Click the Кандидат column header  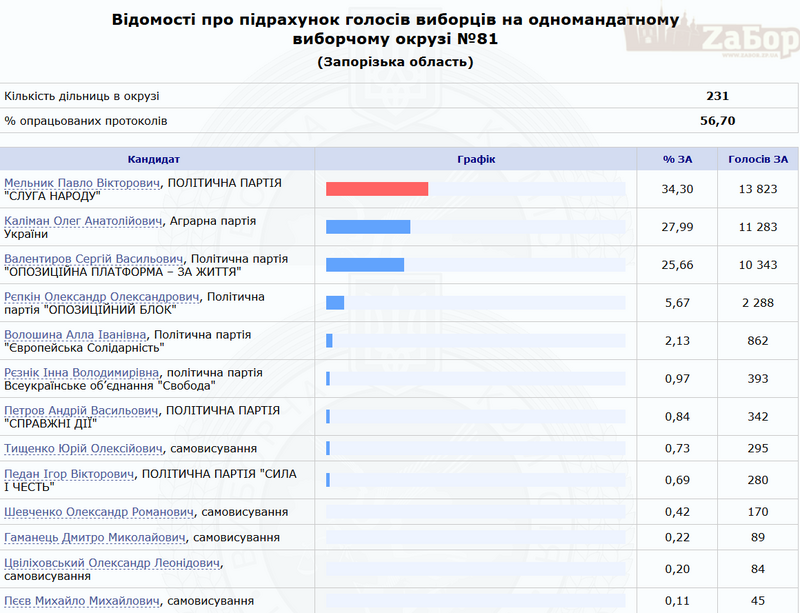click(x=154, y=159)
